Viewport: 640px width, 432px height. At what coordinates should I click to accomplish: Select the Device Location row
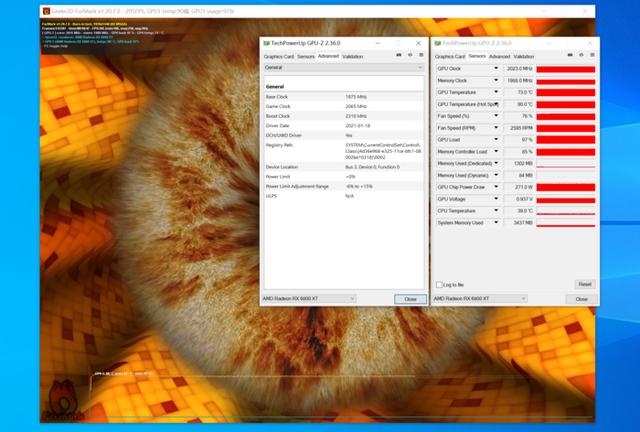pos(344,167)
